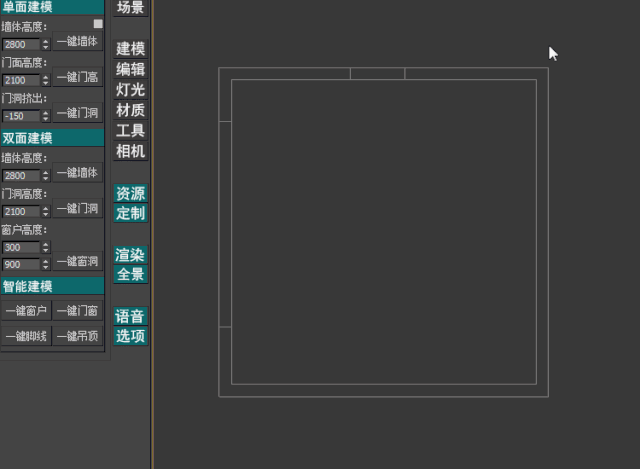The height and width of the screenshot is (469, 640).
Task: Open the 相机 tab
Action: pyautogui.click(x=131, y=151)
